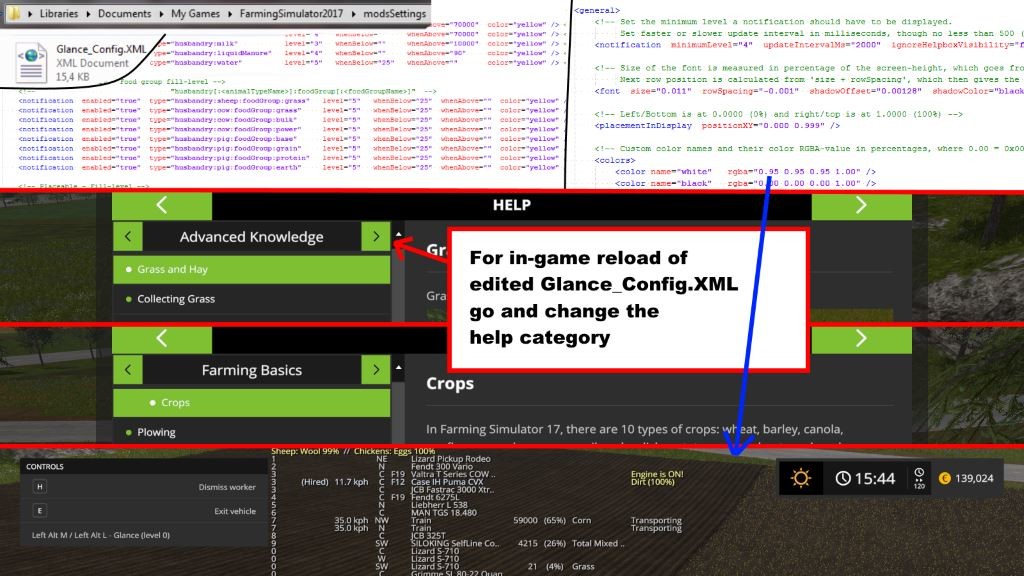Screen dimensions: 1024x576
Task: Click the E key icon for Exit vehicle
Action: point(39,510)
